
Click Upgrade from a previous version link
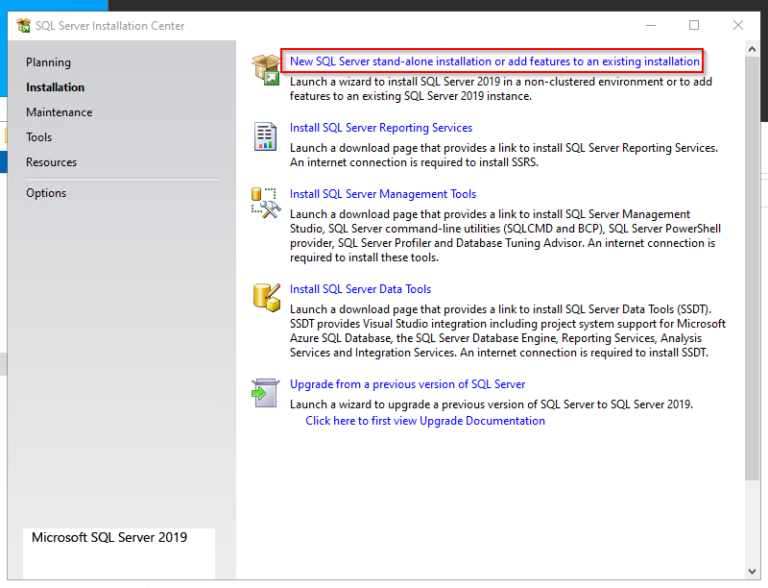click(407, 384)
